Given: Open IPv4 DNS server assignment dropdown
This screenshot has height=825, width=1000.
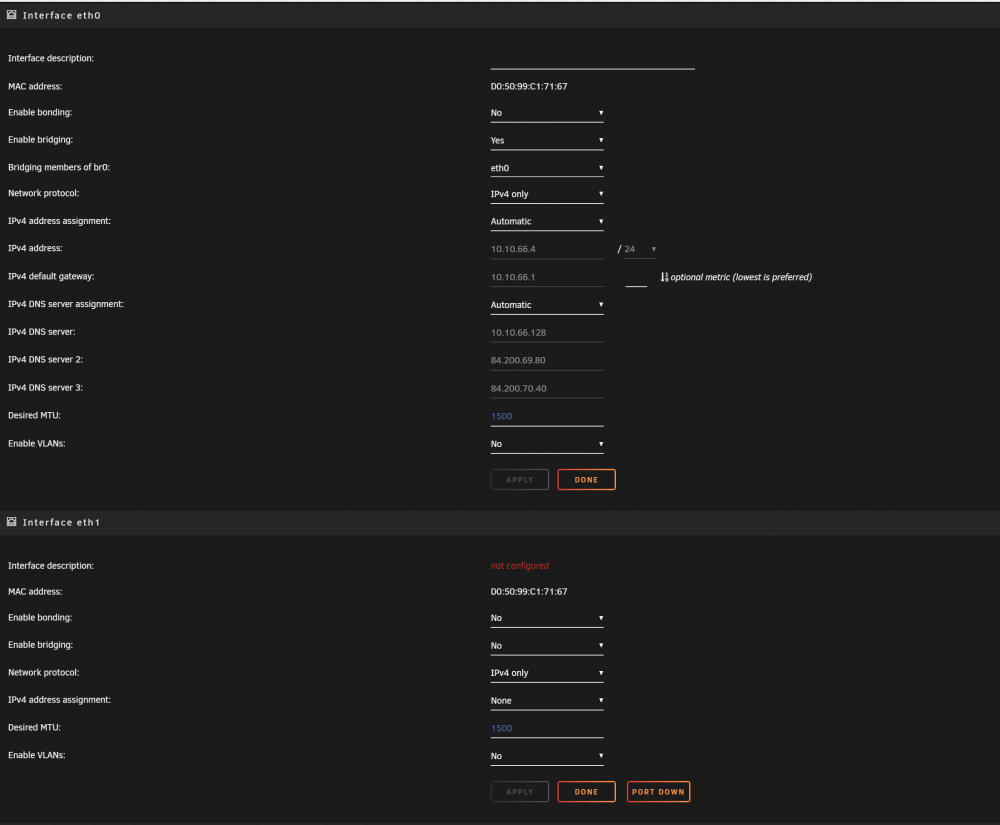Looking at the screenshot, I should click(x=547, y=305).
